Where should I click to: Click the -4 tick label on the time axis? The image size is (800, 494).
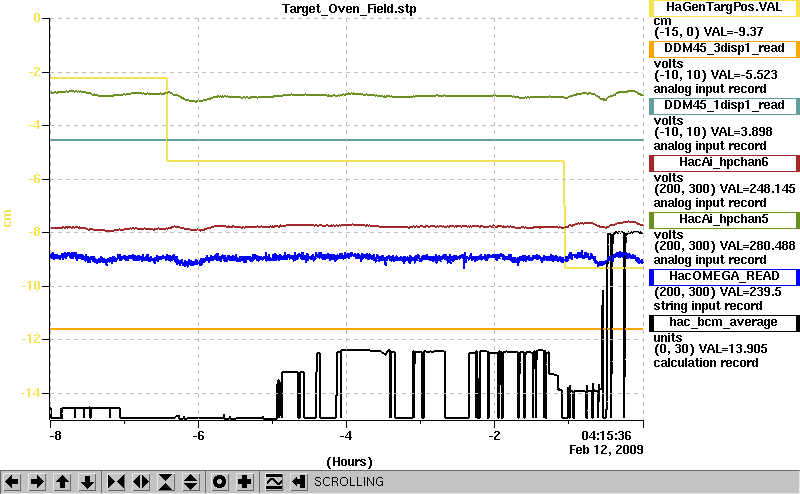[x=346, y=436]
